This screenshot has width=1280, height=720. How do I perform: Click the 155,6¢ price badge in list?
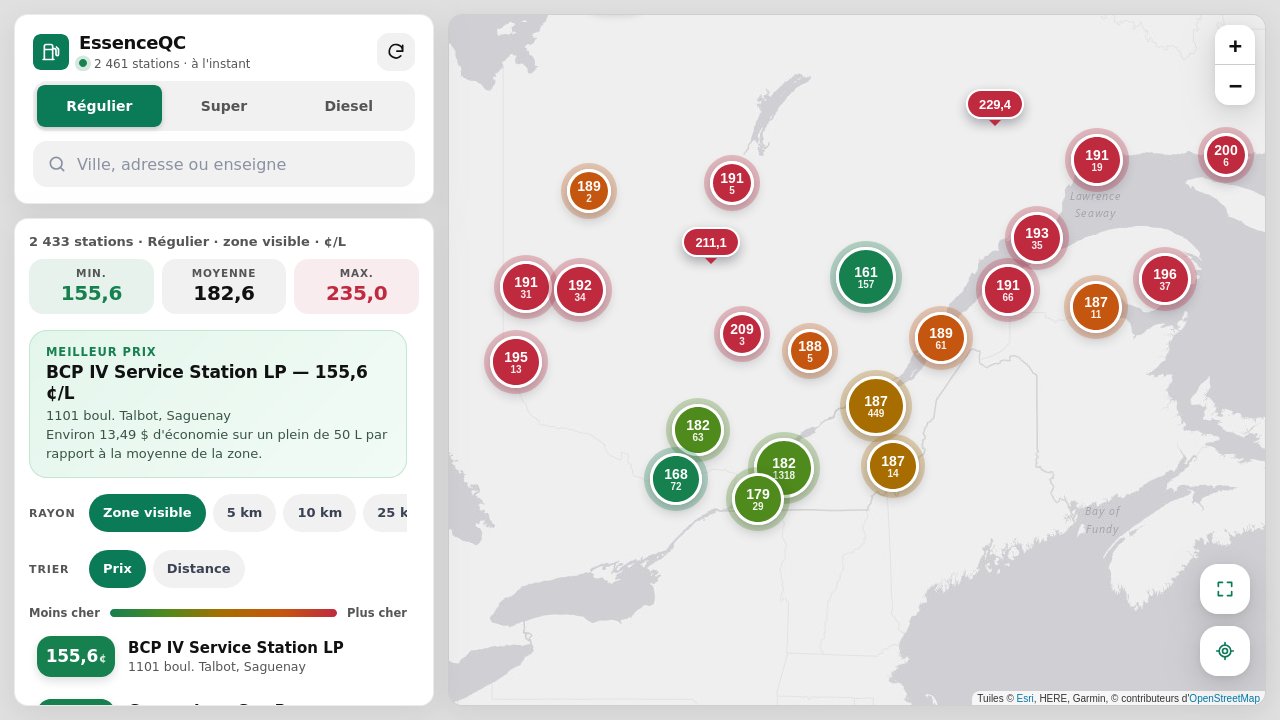pos(76,656)
